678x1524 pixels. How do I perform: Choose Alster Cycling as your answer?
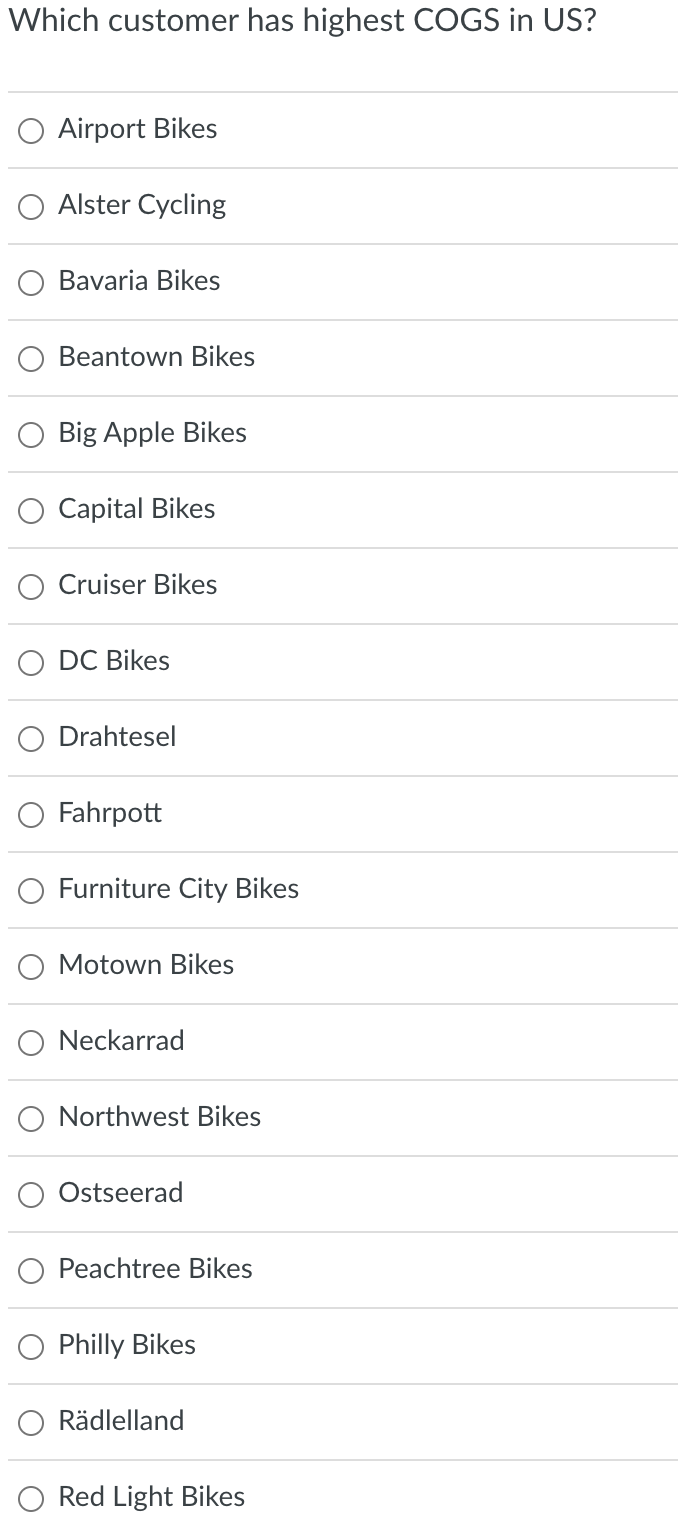tap(30, 207)
